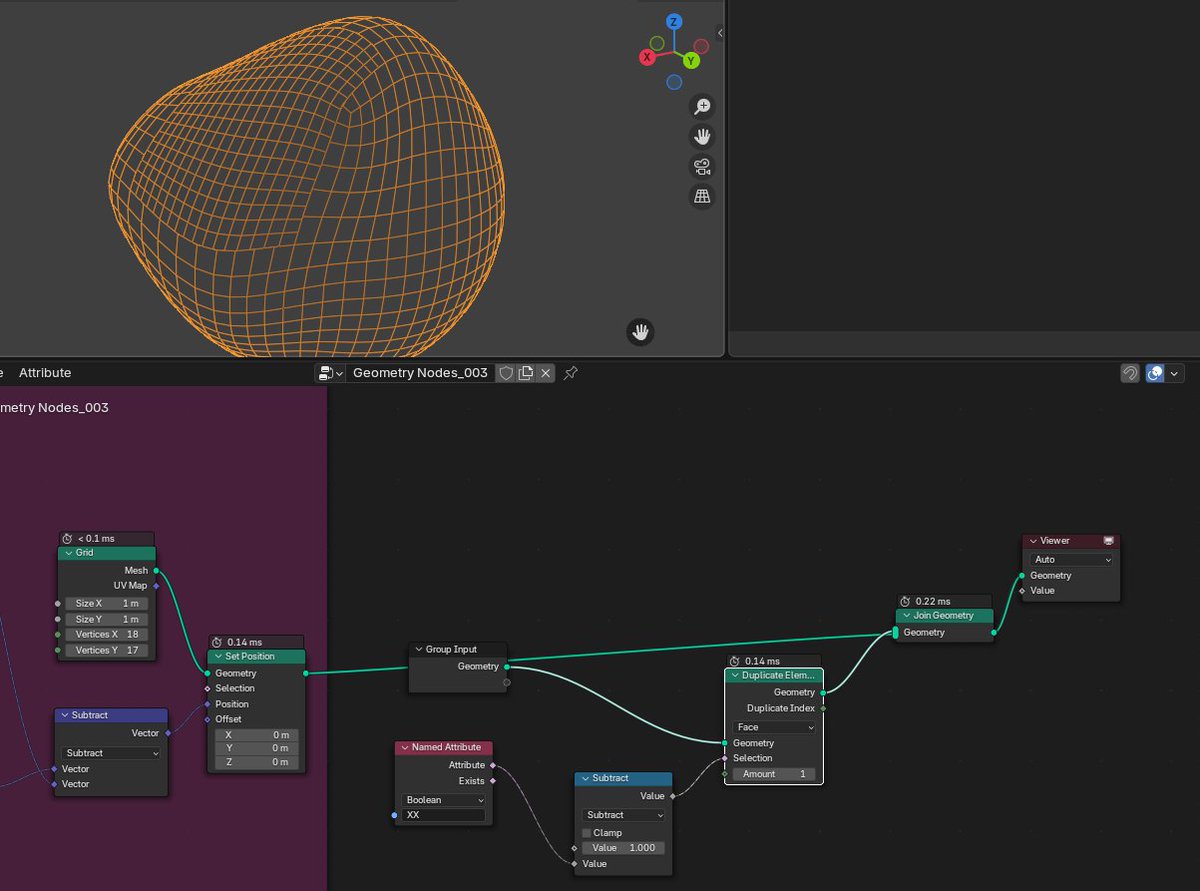This screenshot has height=891, width=1200.
Task: Select the math Subtract node header
Action: [623, 778]
